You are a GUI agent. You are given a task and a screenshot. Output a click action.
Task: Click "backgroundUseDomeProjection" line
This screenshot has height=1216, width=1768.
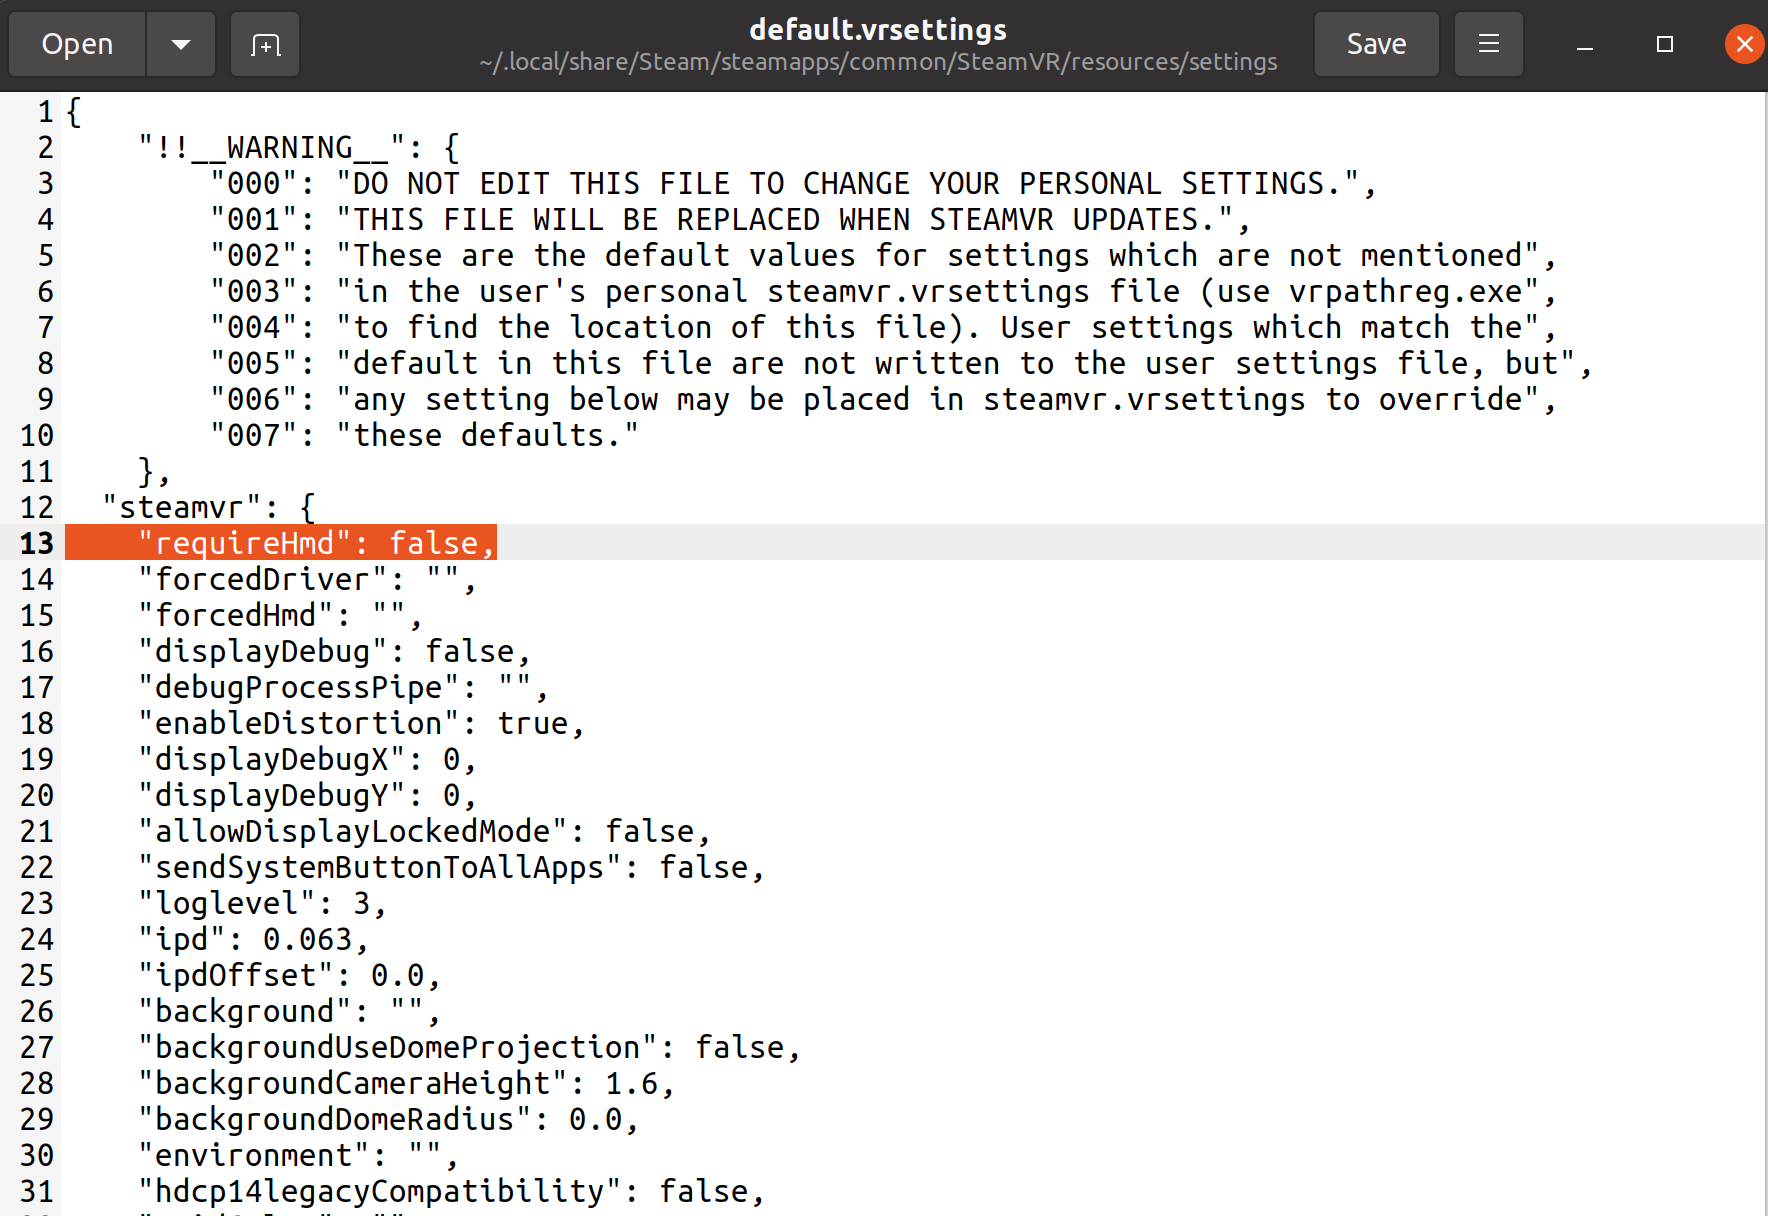tap(469, 1047)
